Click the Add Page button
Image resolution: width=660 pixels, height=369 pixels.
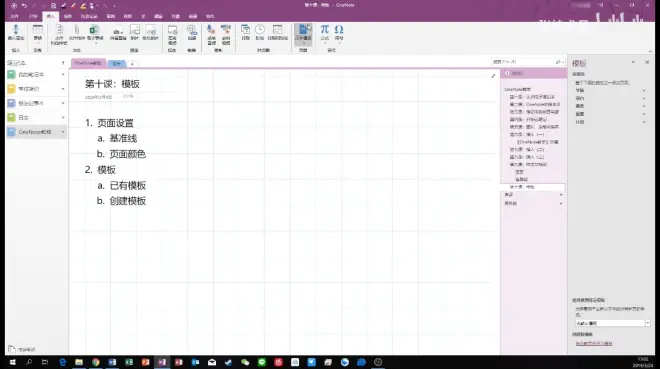[x=532, y=73]
